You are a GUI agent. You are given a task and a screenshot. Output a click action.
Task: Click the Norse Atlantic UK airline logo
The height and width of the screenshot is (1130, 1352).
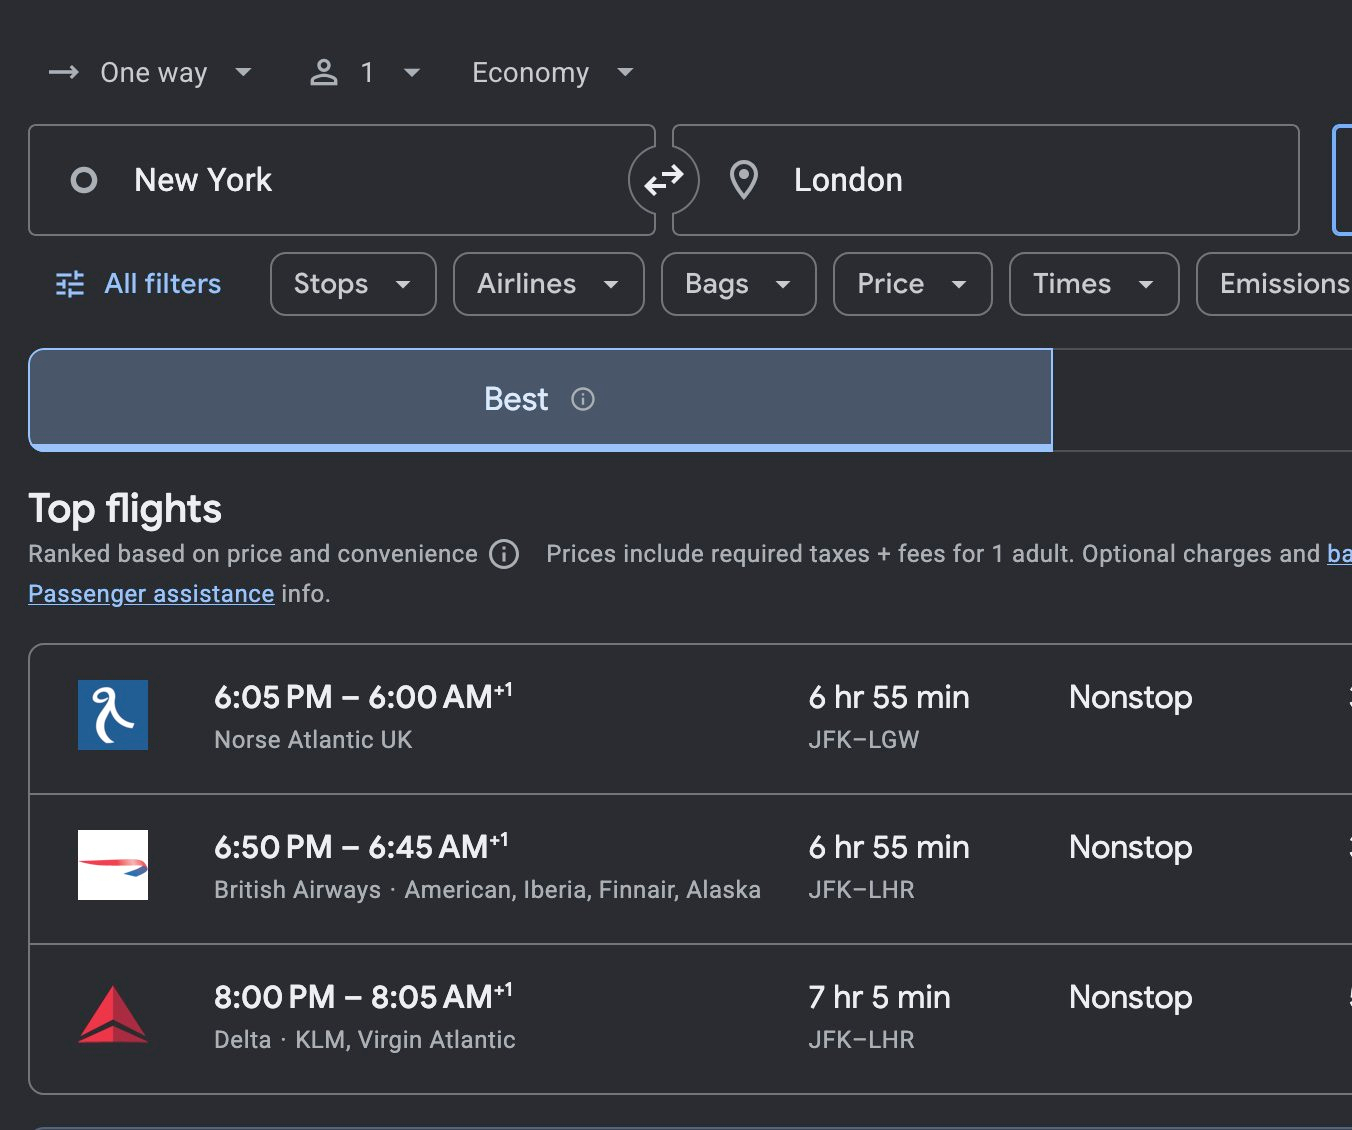coord(113,715)
